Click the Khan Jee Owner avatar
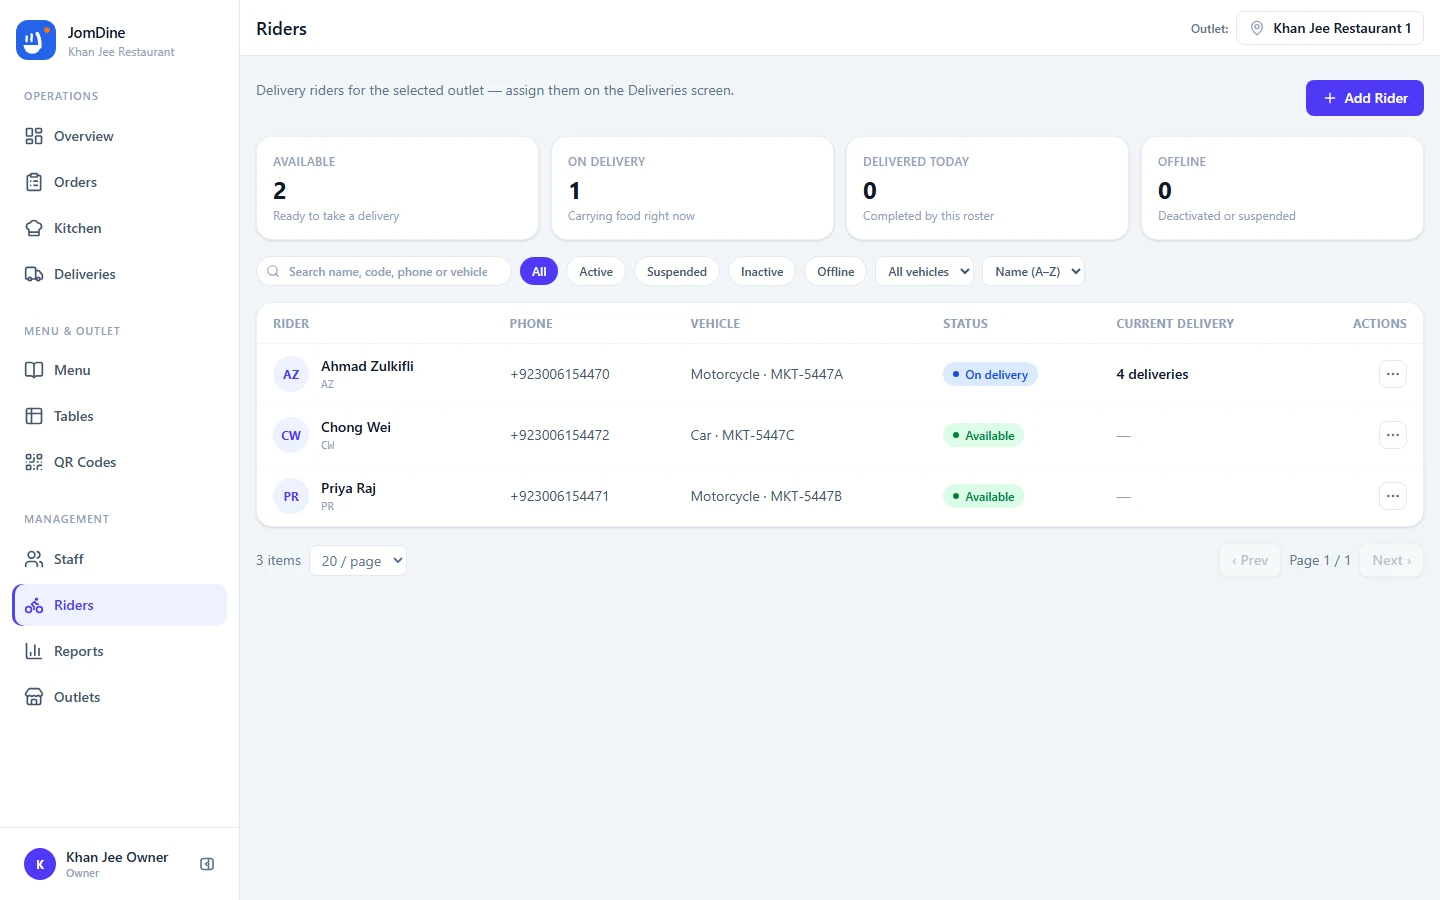Screen dimensions: 1440x900 click(x=40, y=864)
